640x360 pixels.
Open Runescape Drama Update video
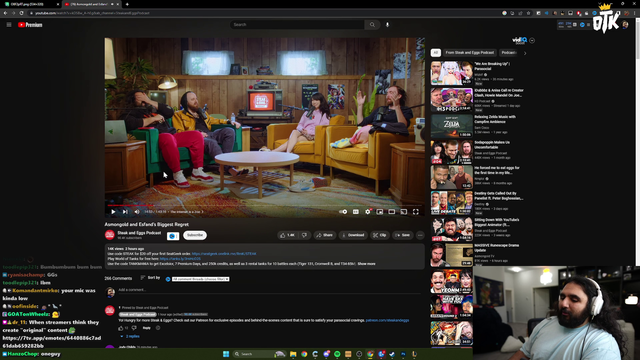point(451,255)
